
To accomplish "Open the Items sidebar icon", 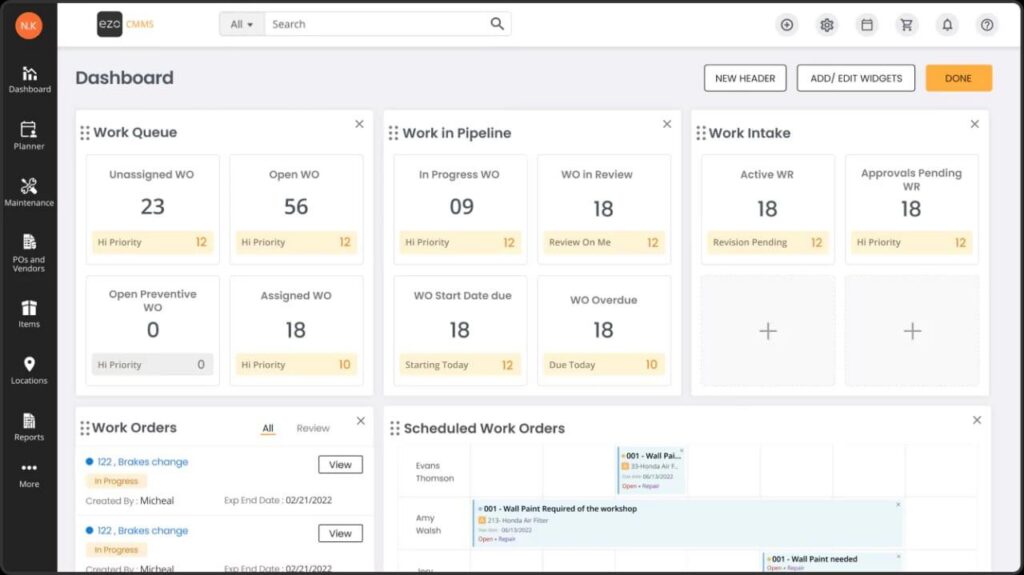I will (29, 313).
